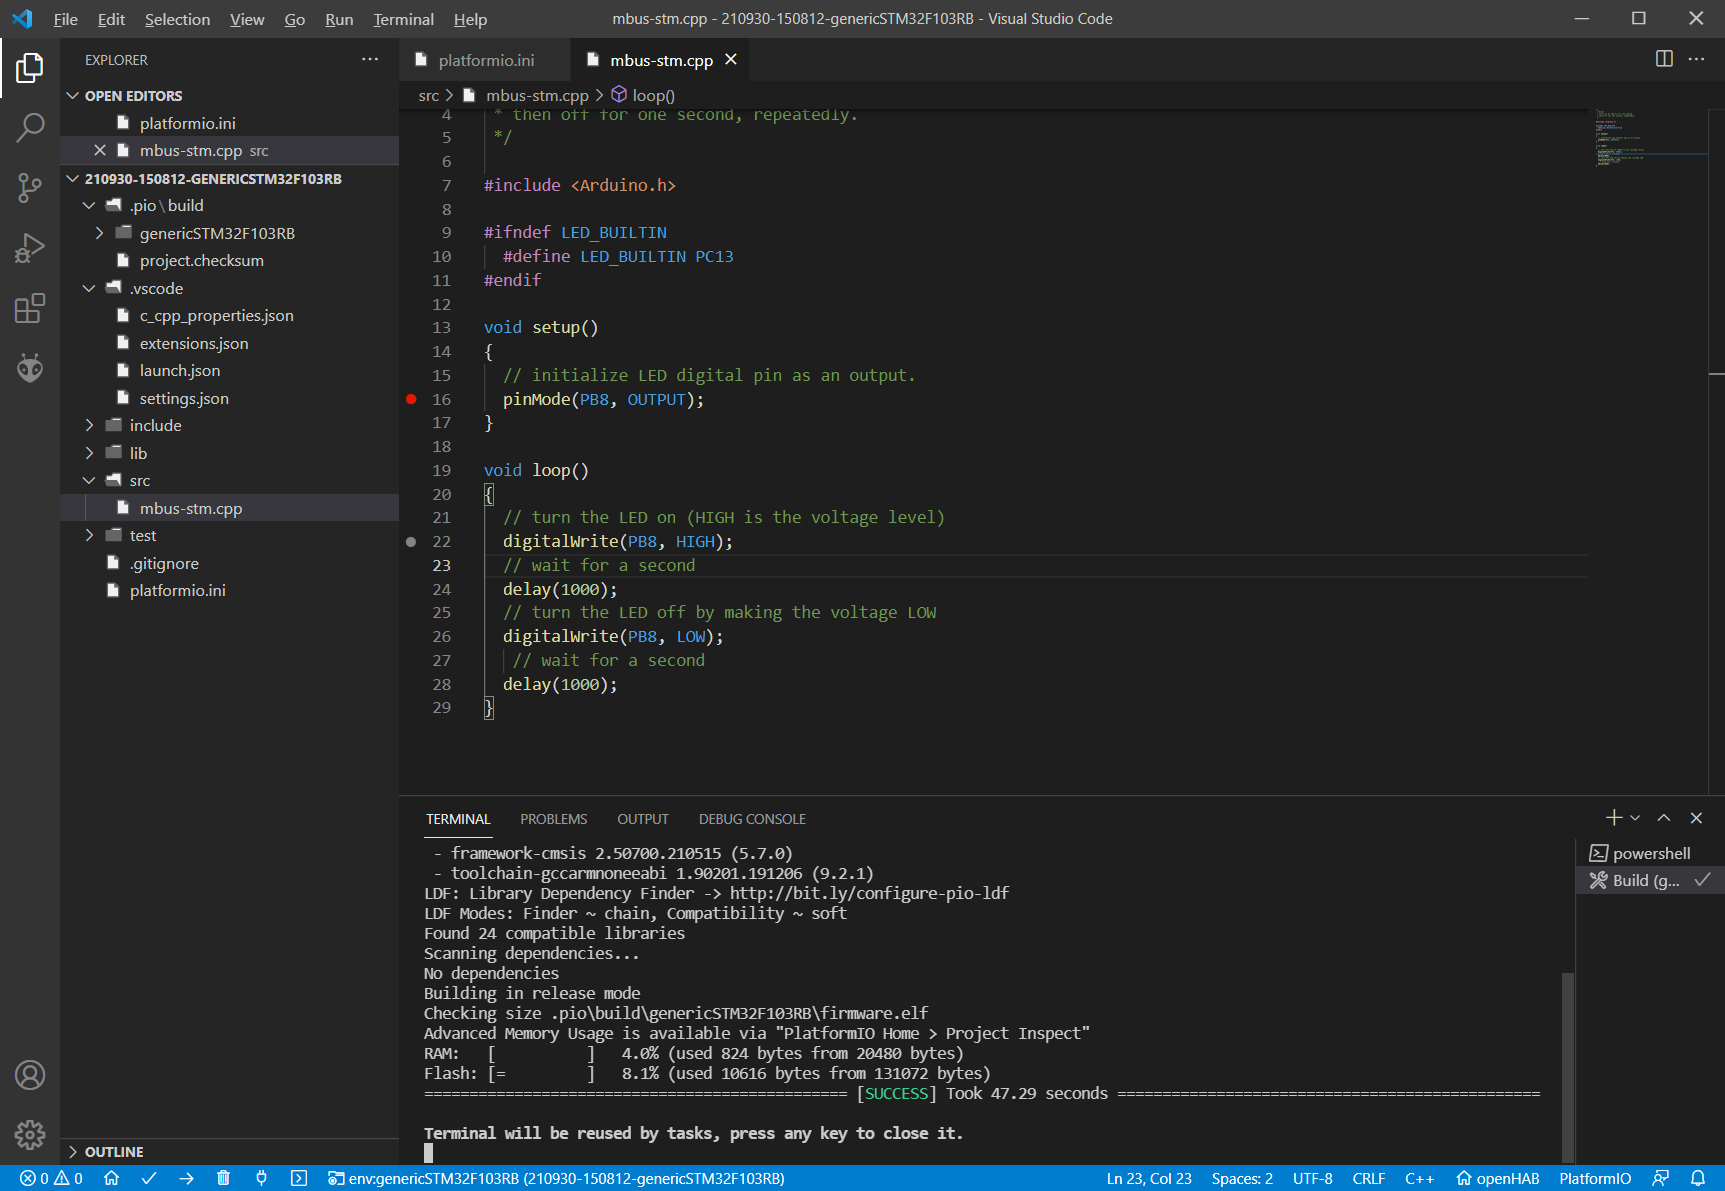
Task: Open the Accounts icon
Action: 30,1075
